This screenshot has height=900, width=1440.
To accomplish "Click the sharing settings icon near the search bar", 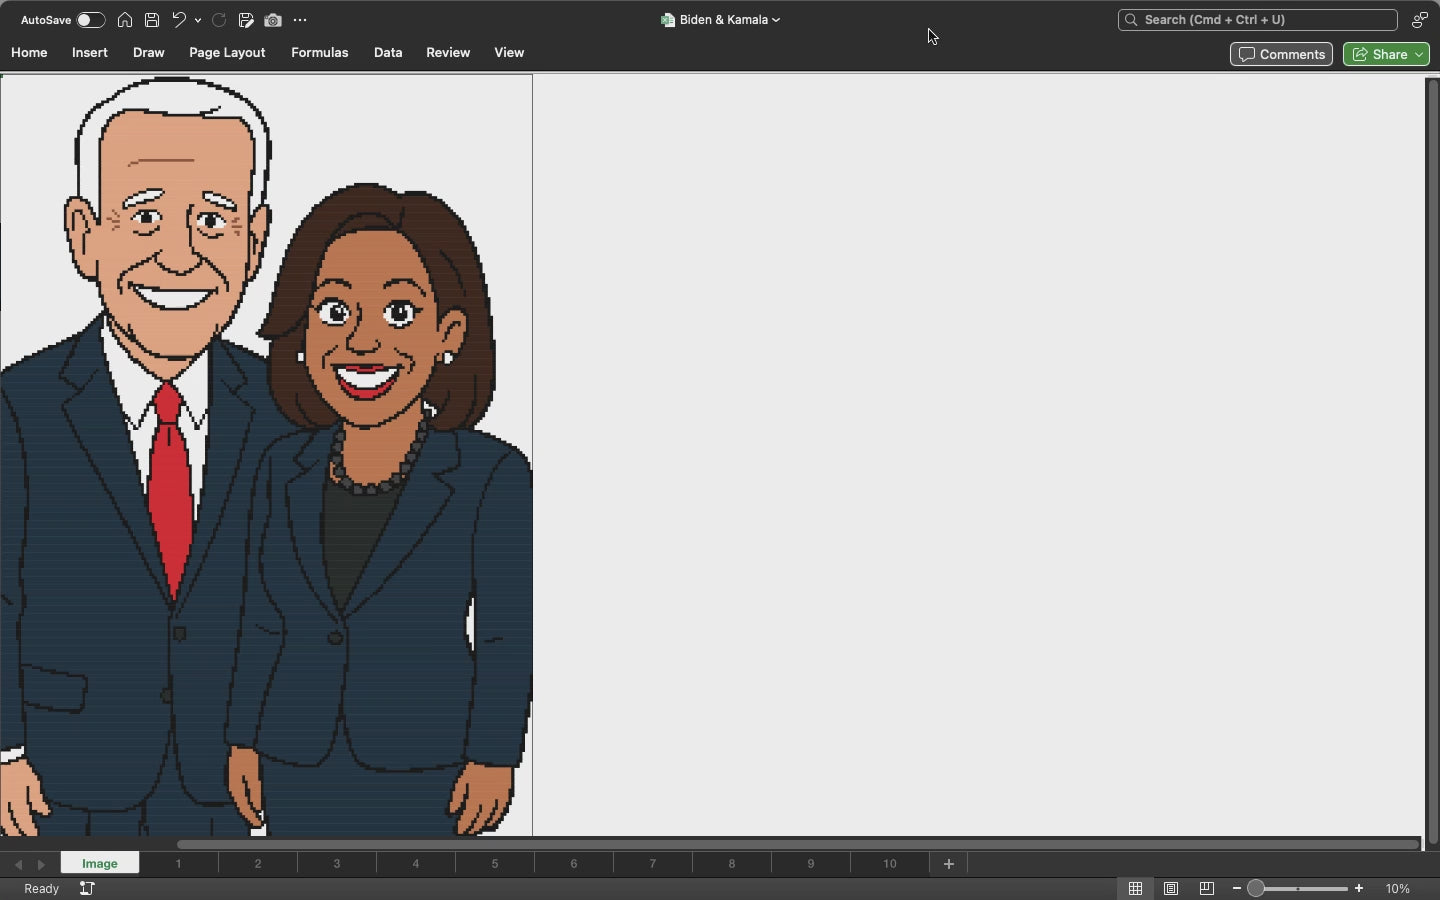I will [1421, 20].
